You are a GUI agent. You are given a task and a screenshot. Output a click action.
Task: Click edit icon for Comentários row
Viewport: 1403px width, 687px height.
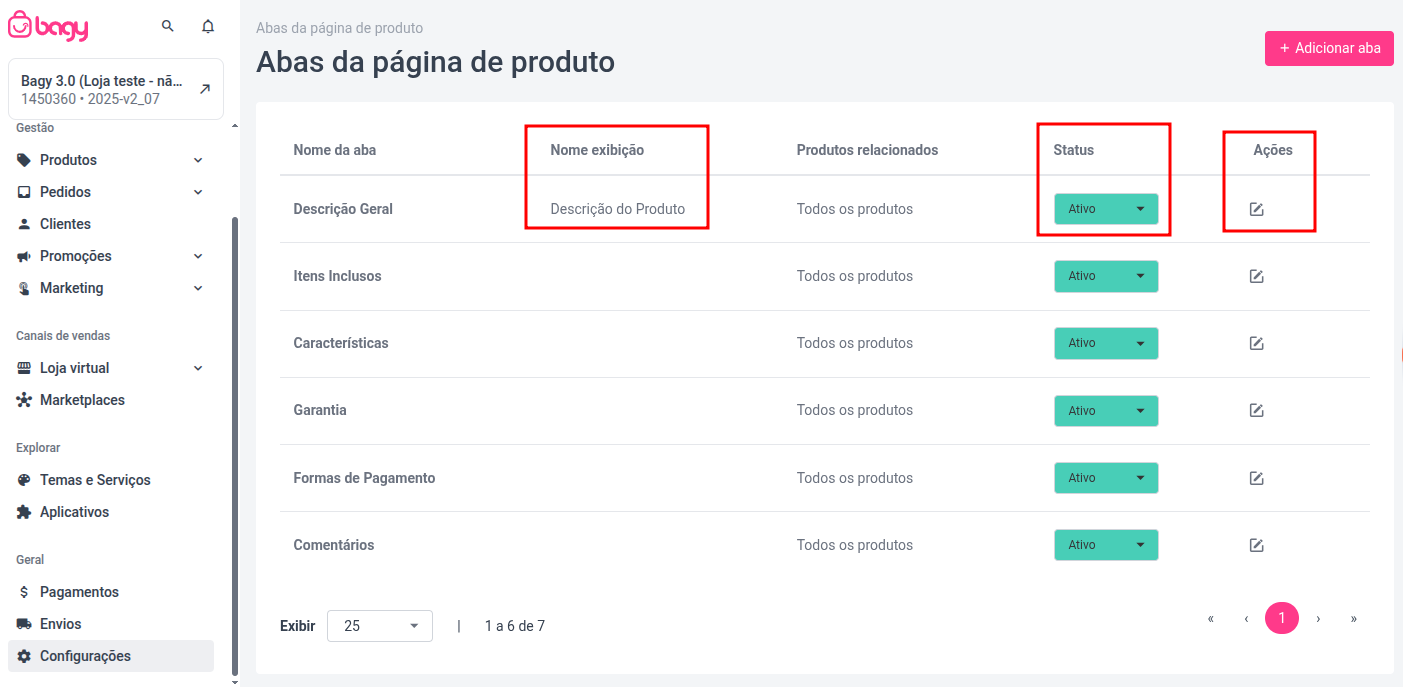click(x=1256, y=545)
